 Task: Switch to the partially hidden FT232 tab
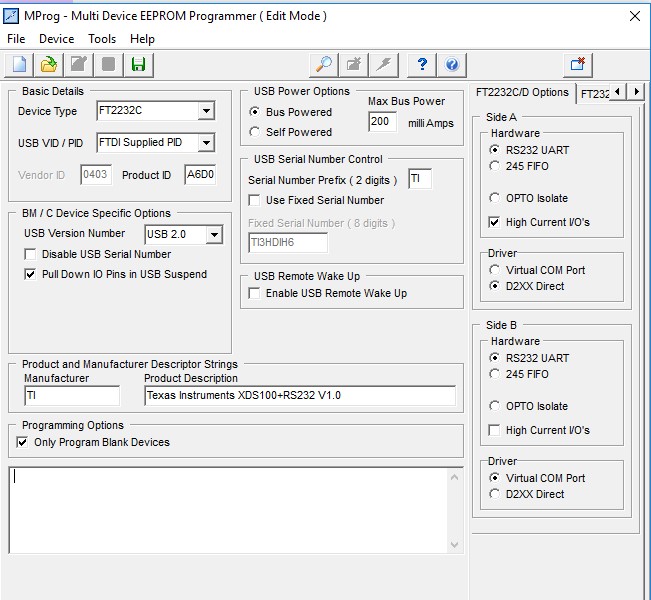(594, 94)
